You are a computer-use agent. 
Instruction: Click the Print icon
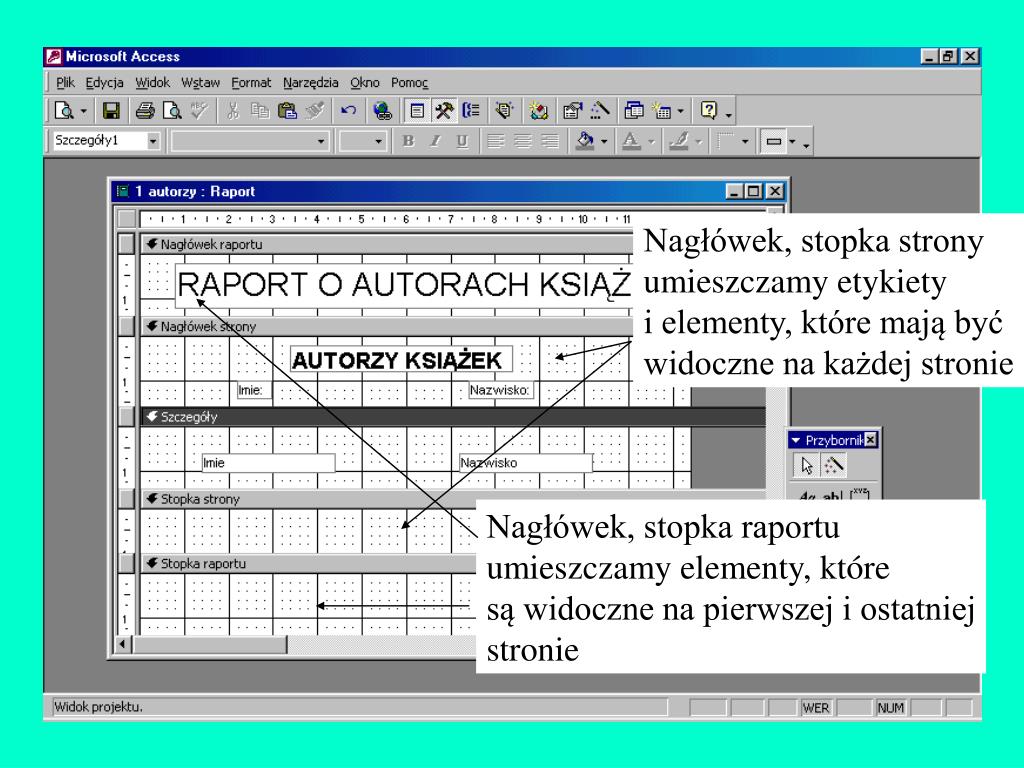pyautogui.click(x=145, y=111)
